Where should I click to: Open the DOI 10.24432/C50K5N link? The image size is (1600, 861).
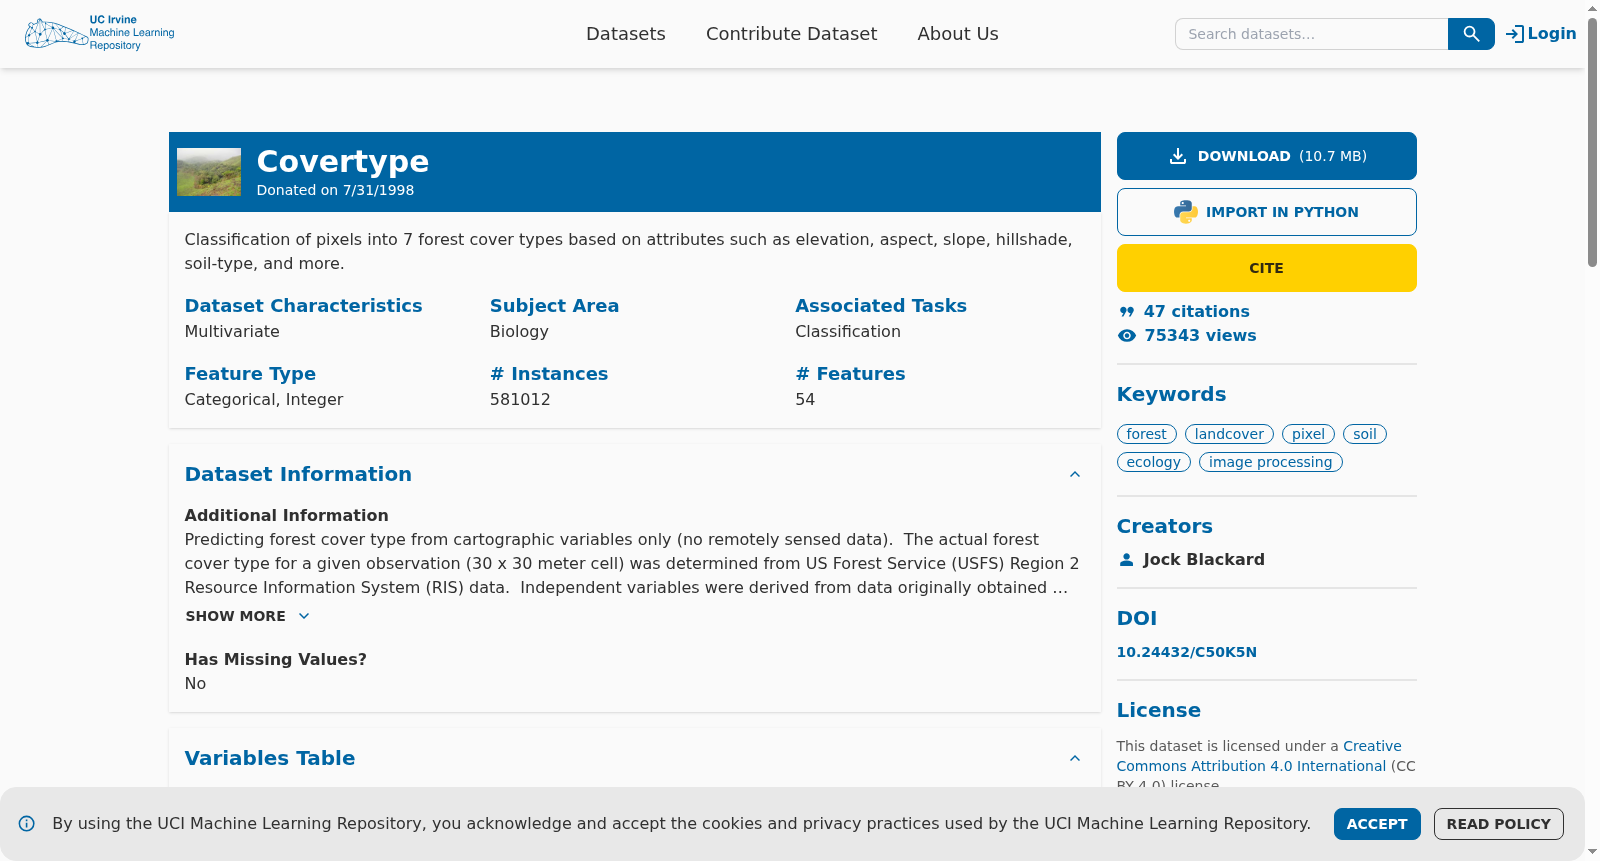(x=1187, y=652)
